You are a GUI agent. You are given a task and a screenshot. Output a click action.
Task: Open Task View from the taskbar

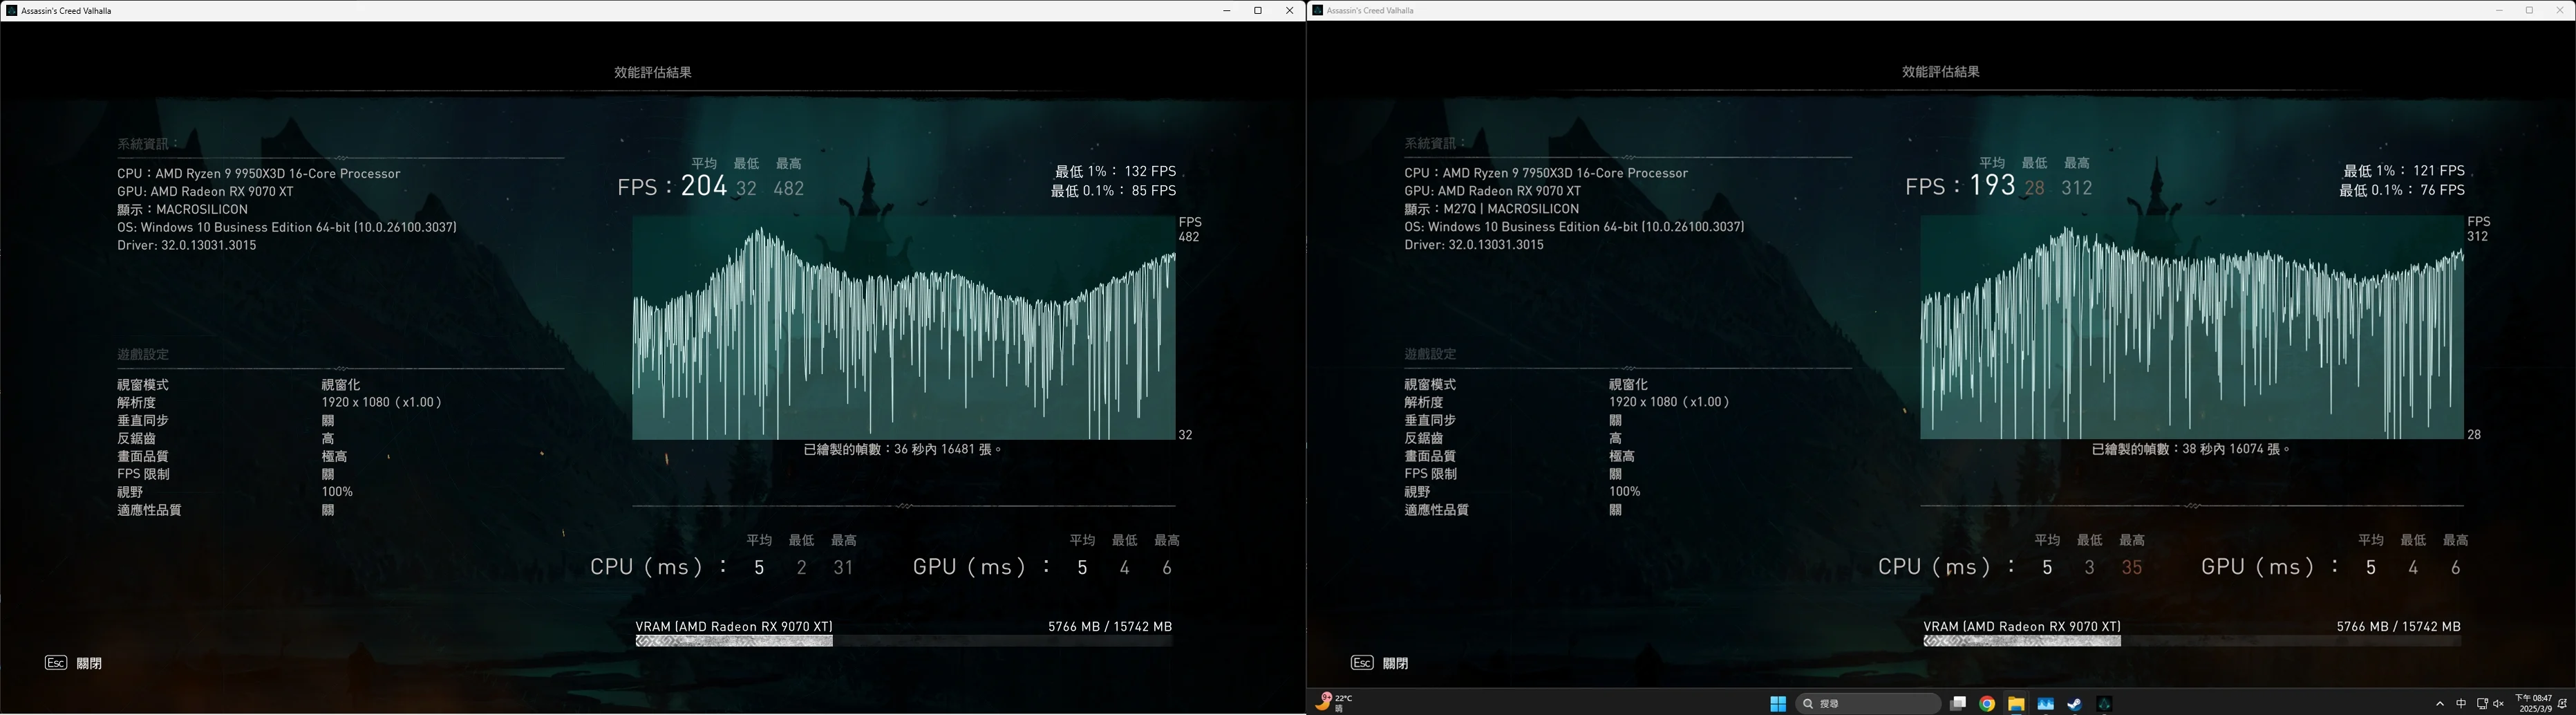1959,703
